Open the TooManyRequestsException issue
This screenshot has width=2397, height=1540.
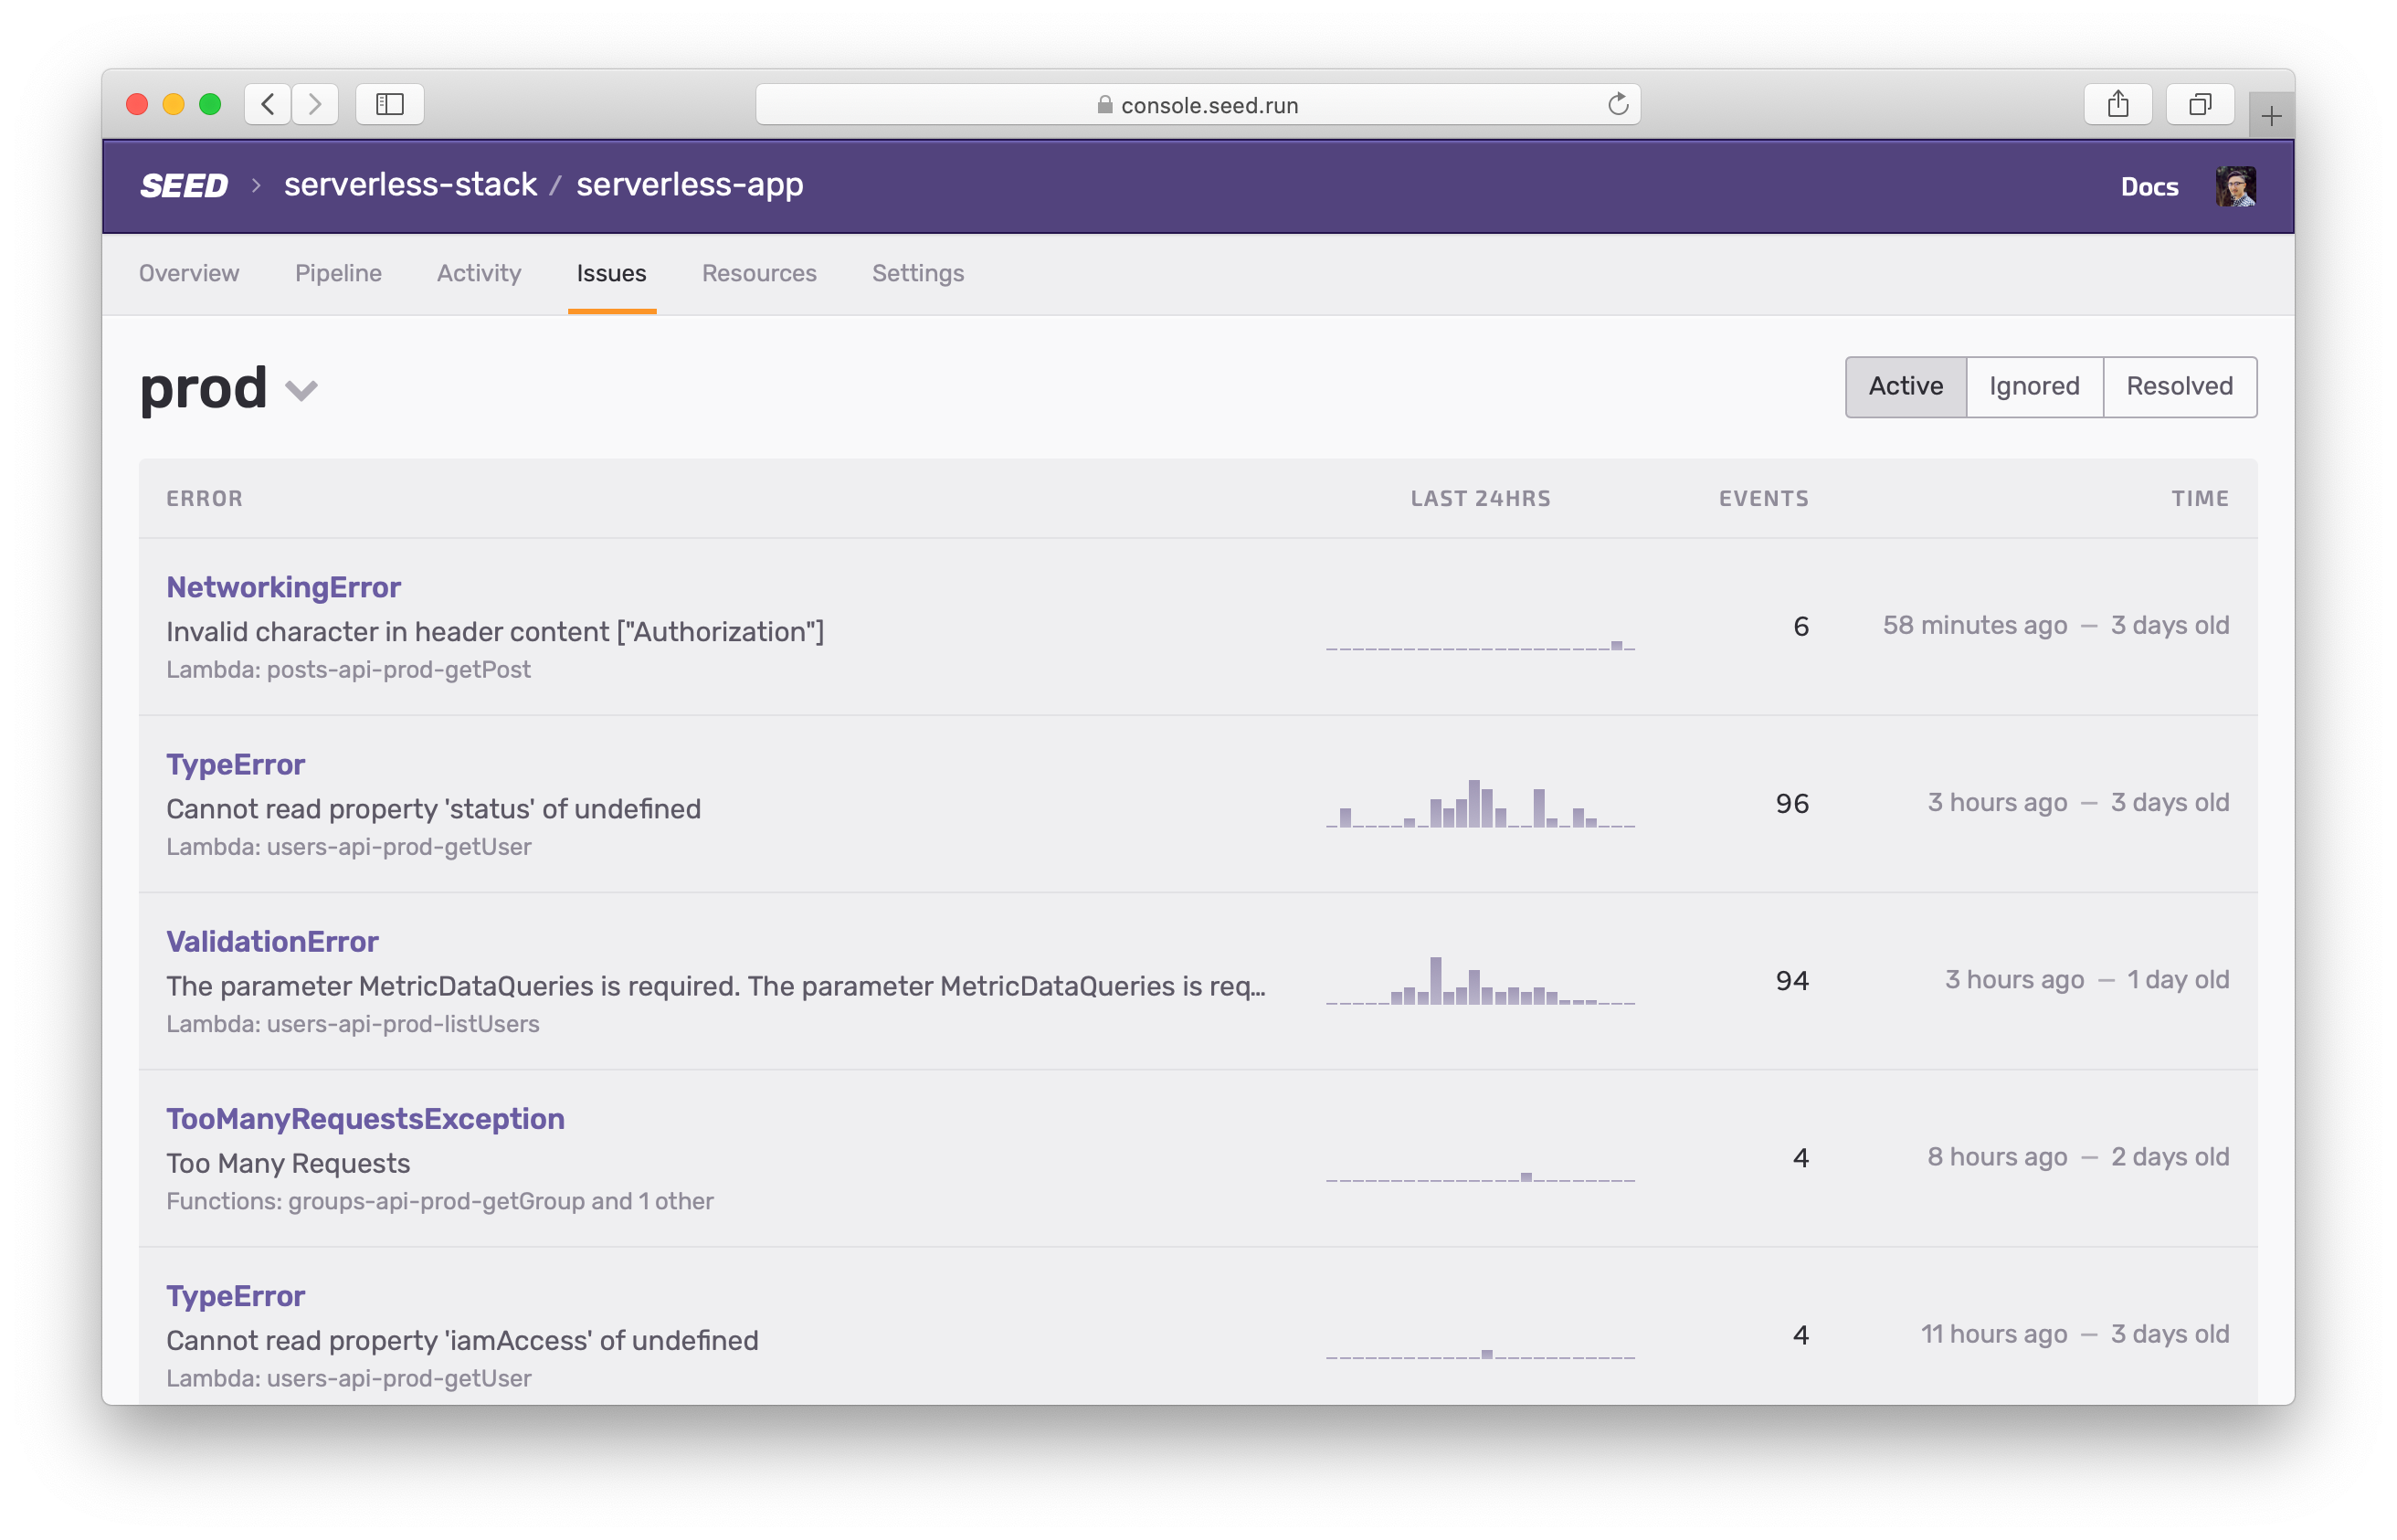(x=365, y=1118)
